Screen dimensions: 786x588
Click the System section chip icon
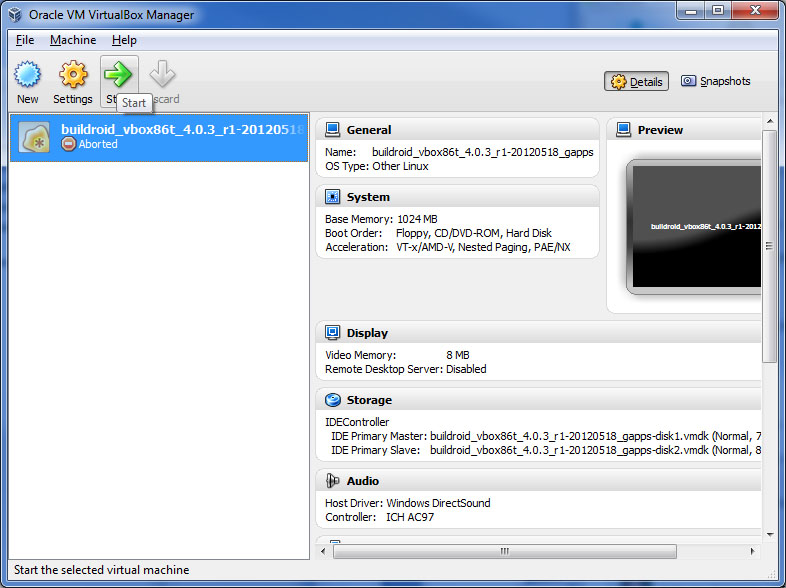tap(332, 197)
